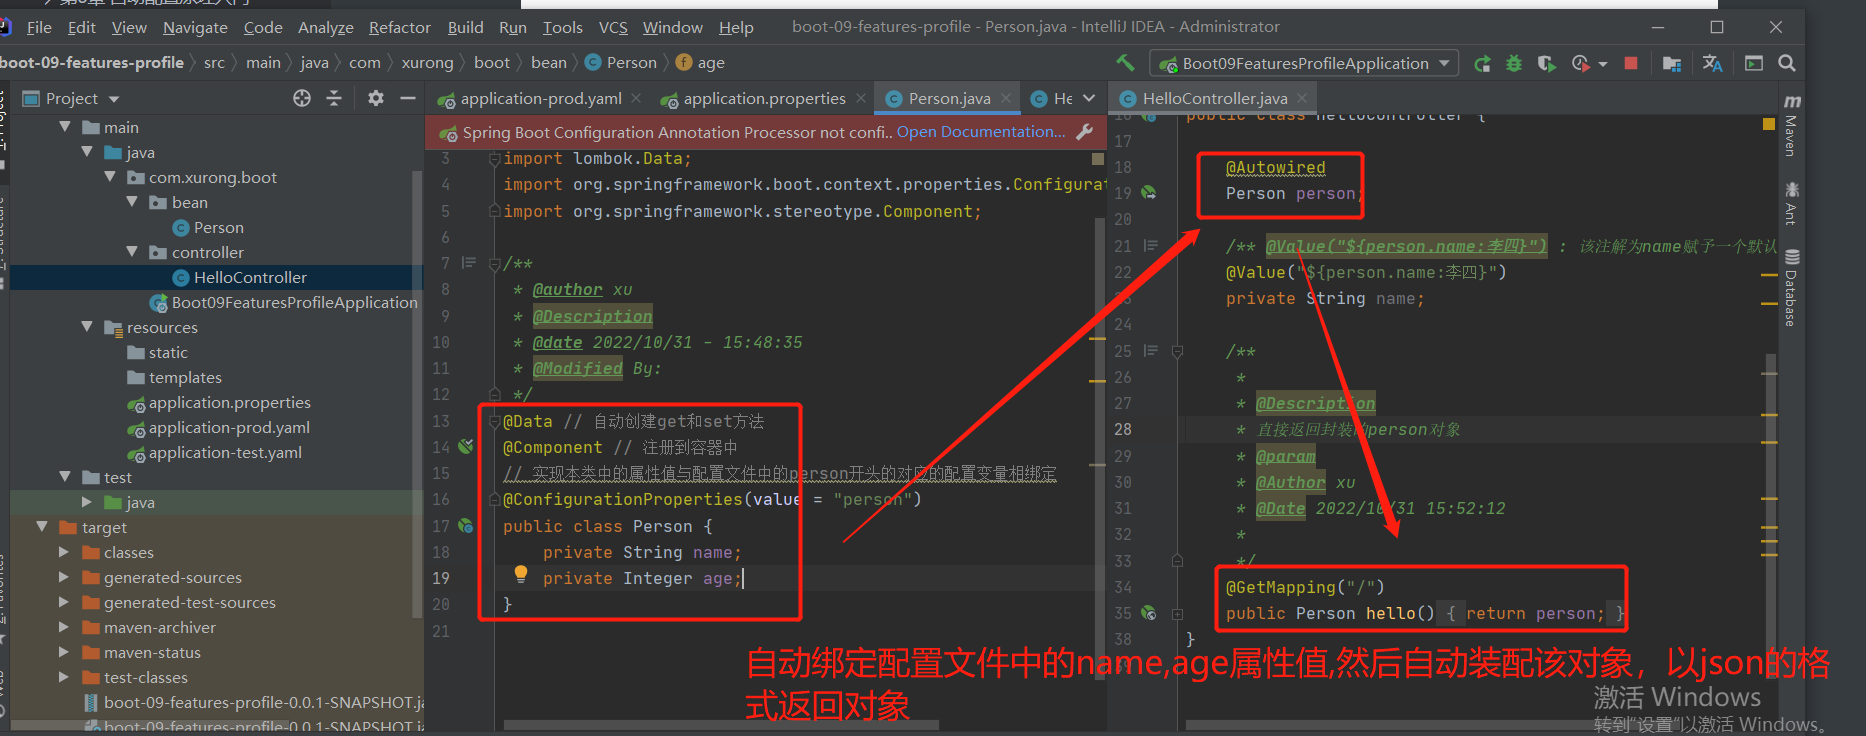The width and height of the screenshot is (1866, 736).
Task: Open the run anything window icon
Action: [1754, 63]
